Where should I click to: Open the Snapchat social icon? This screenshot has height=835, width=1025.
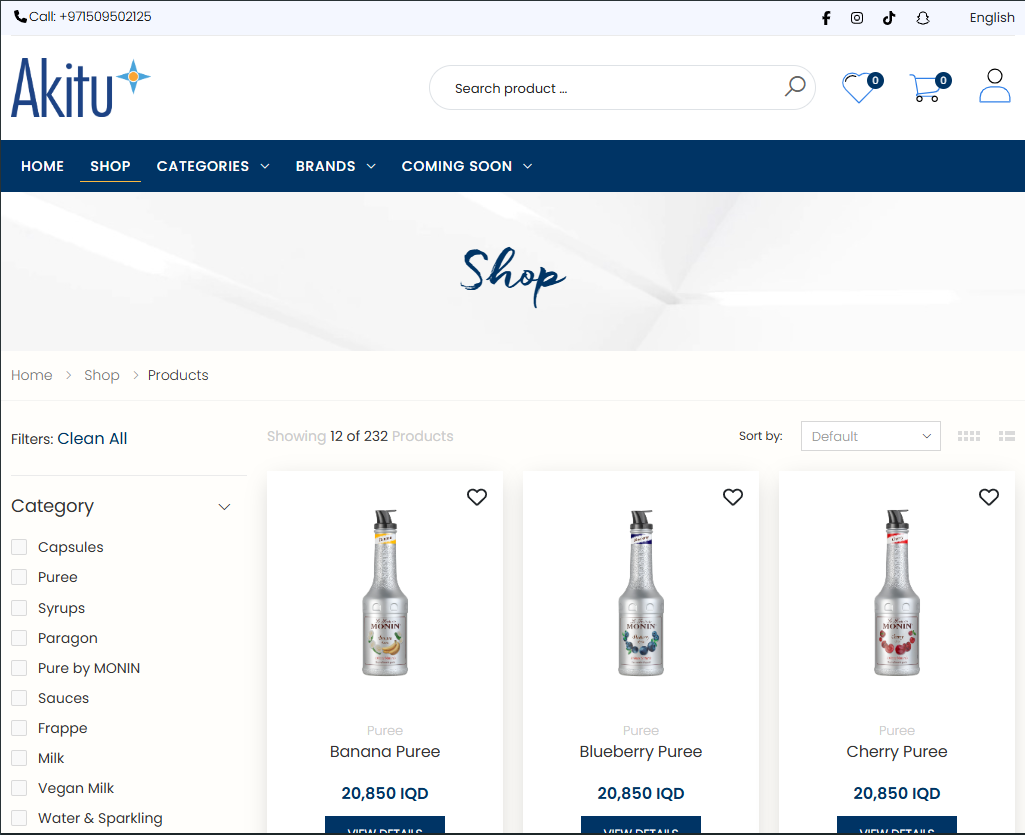(x=923, y=18)
